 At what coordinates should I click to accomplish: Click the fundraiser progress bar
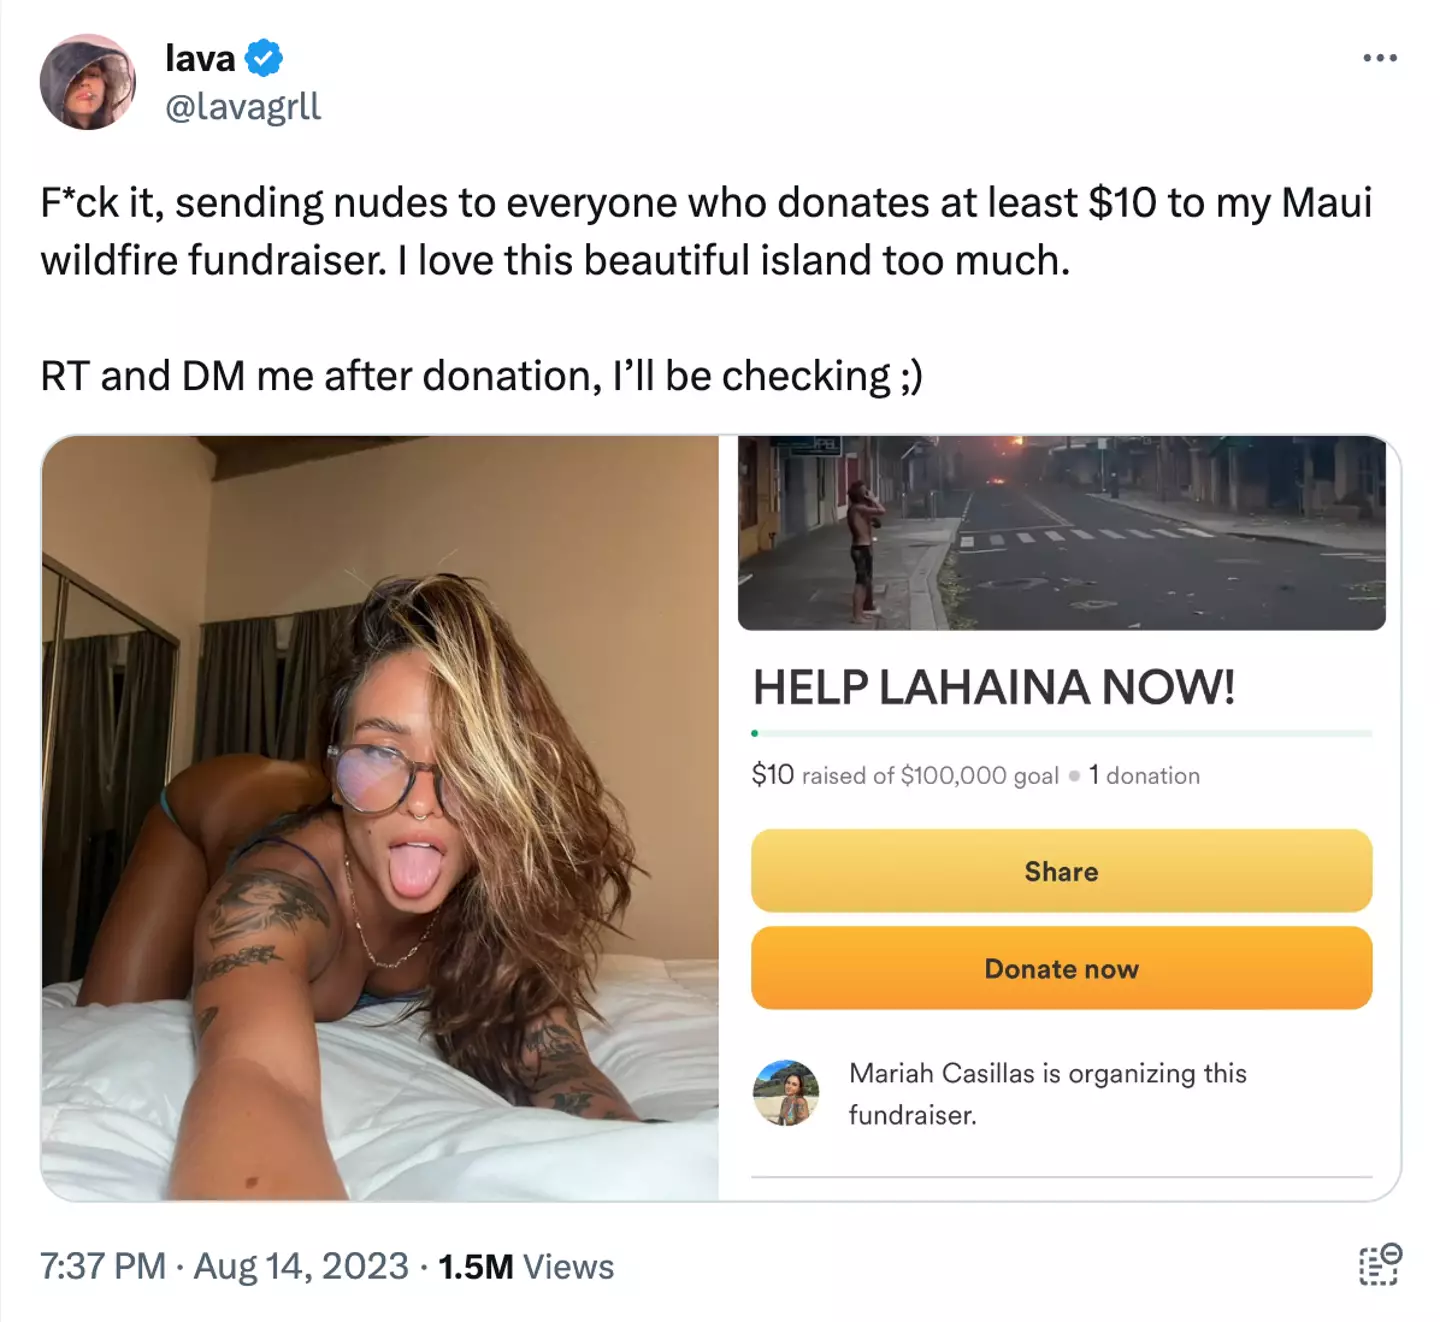point(1061,733)
